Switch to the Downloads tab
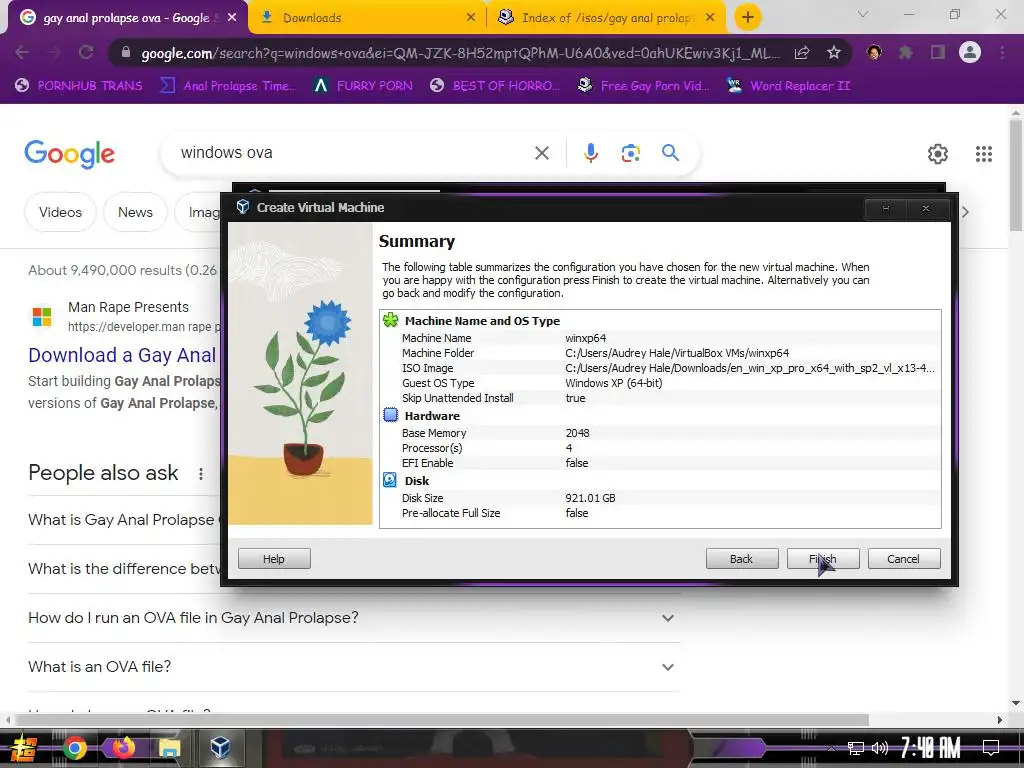The height and width of the screenshot is (768, 1024). click(368, 18)
